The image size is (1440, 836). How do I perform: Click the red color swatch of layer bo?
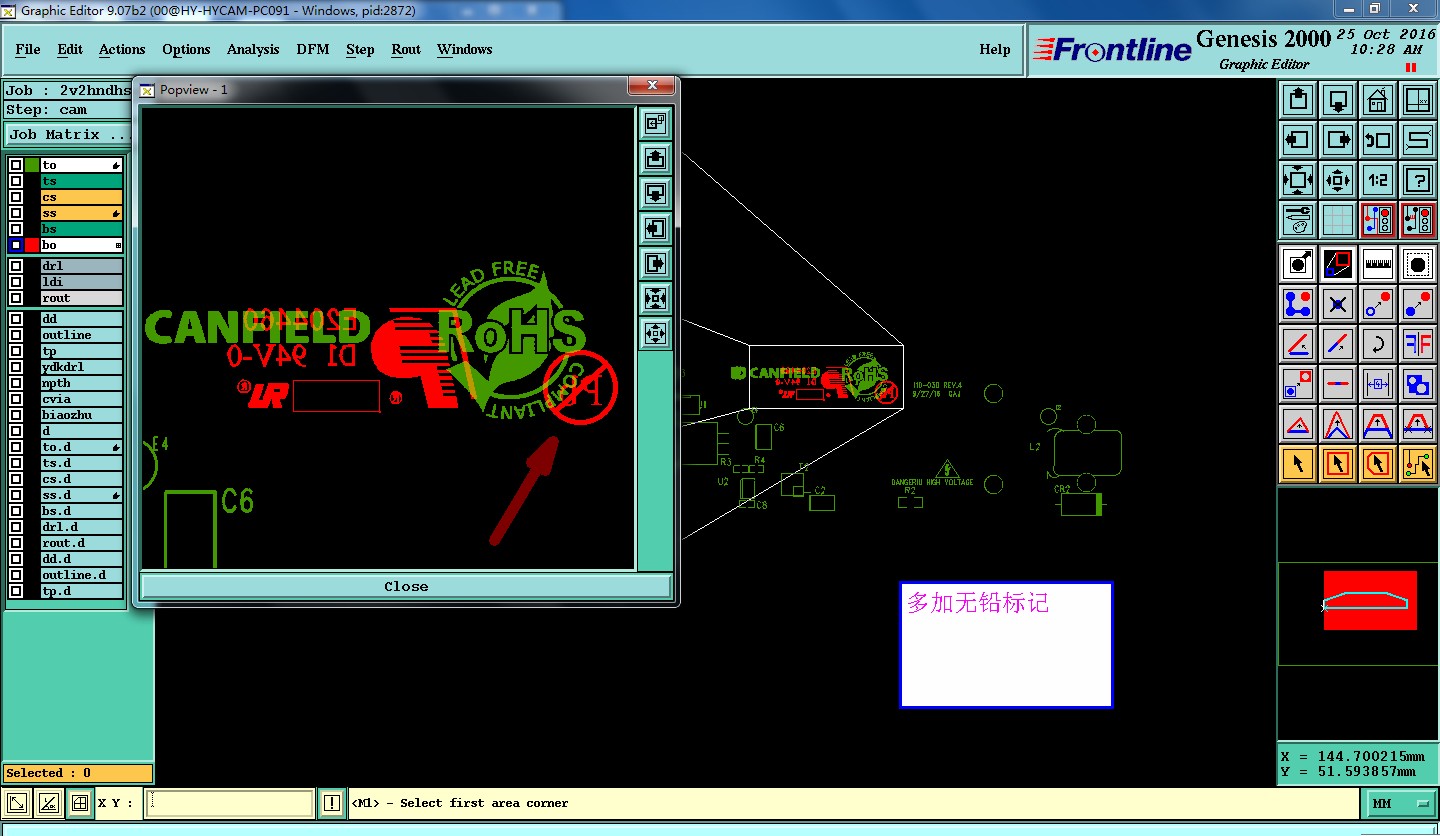coord(33,245)
